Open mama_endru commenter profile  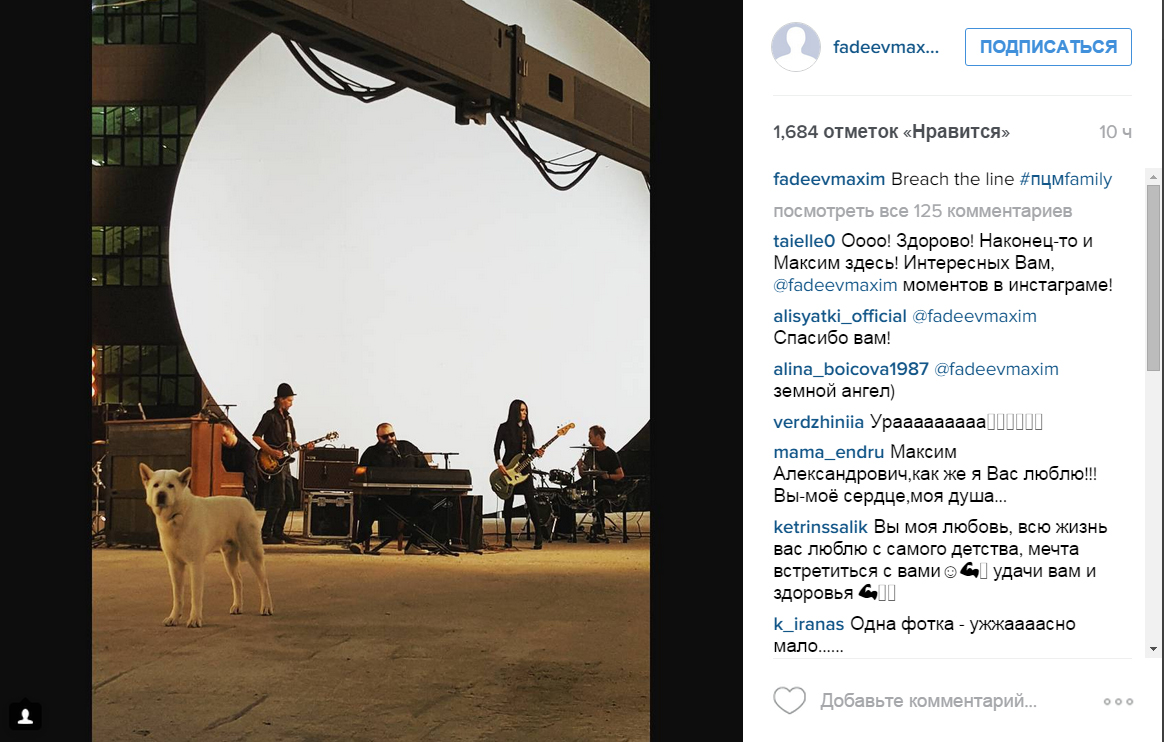point(828,453)
